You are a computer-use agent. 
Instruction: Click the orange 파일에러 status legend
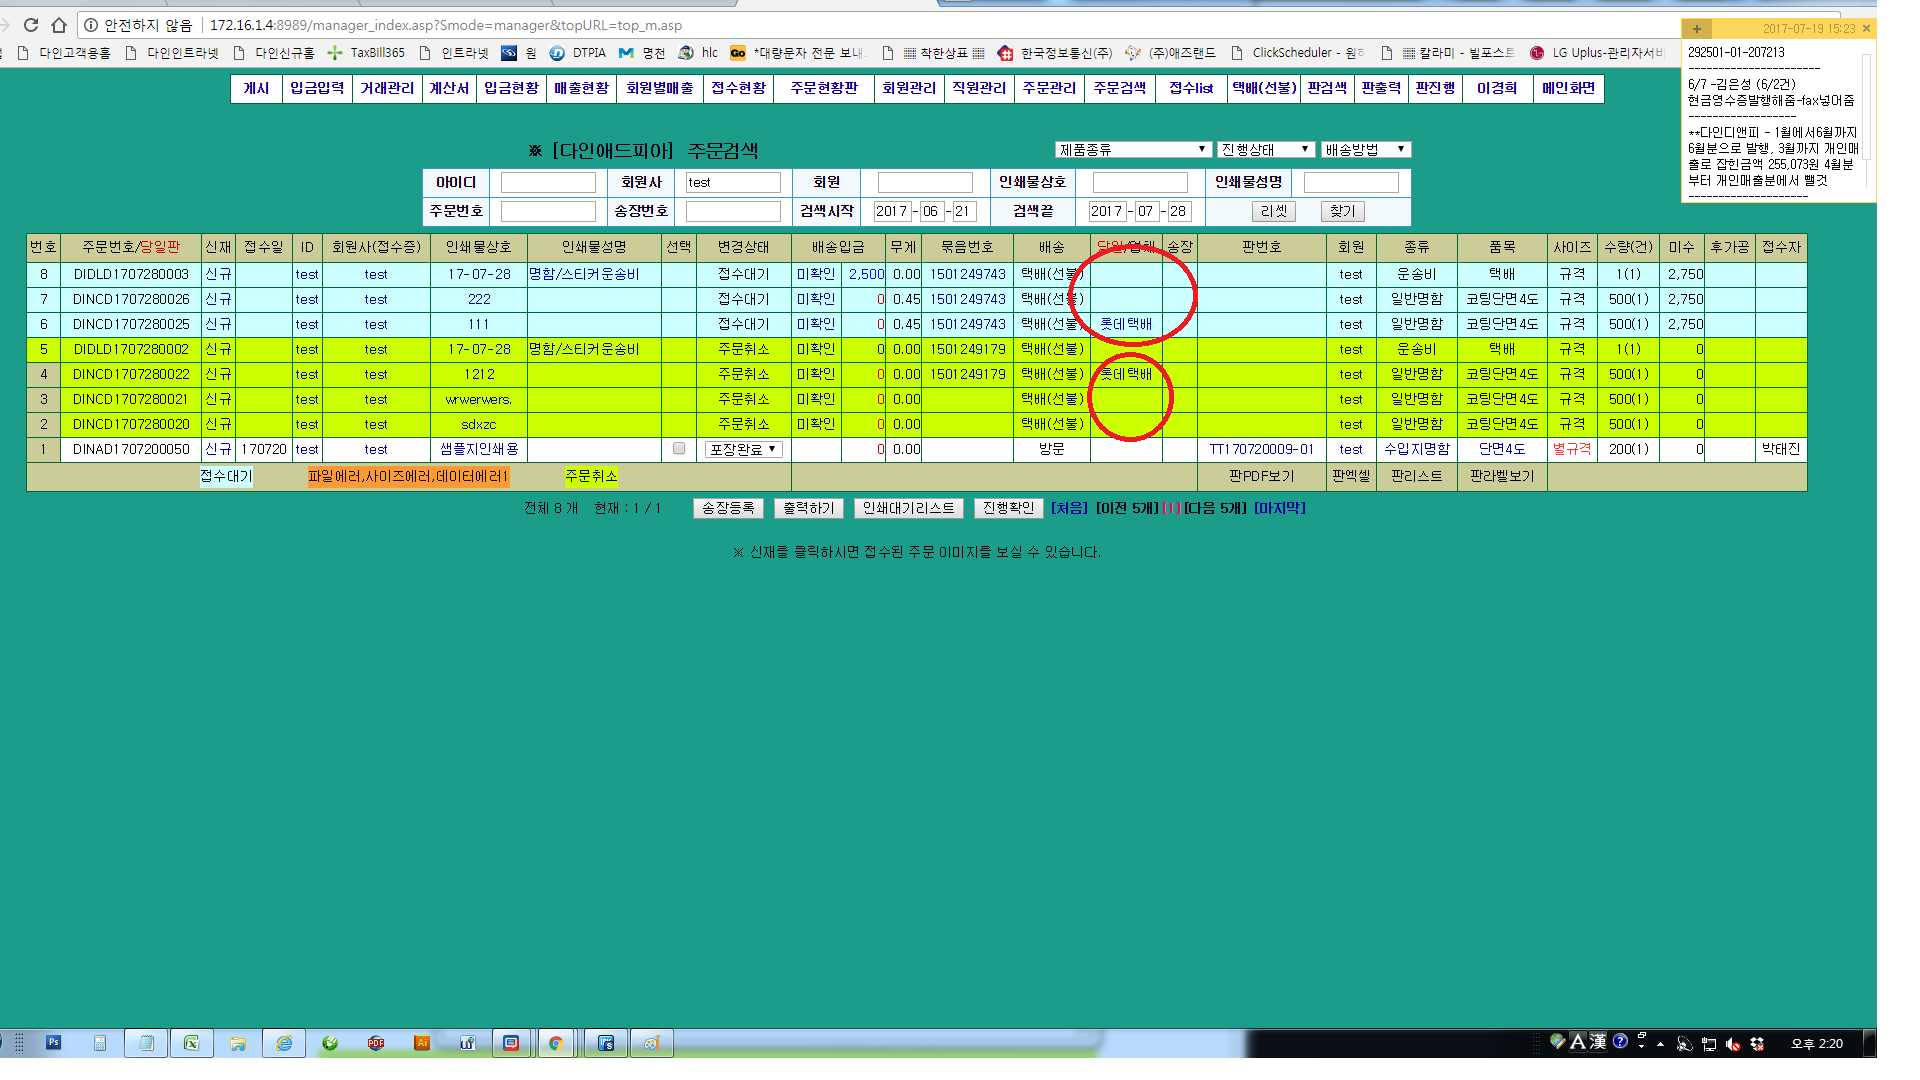pos(408,476)
